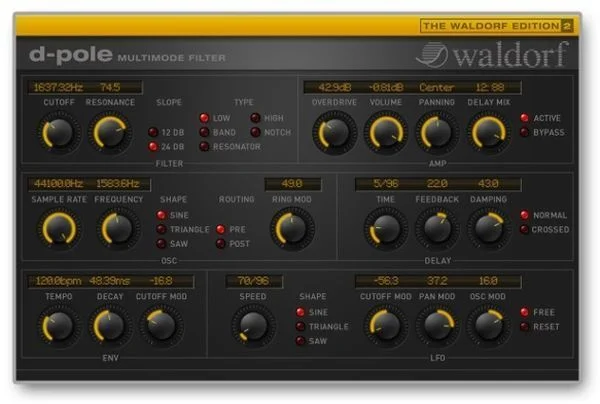Select the LFO Saw shape
The width and height of the screenshot is (600, 404).
click(x=301, y=340)
